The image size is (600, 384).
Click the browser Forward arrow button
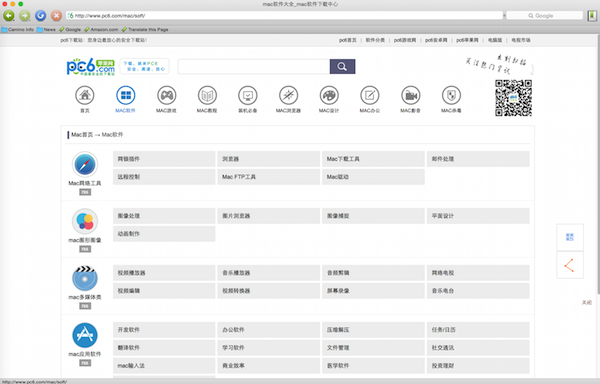25,16
